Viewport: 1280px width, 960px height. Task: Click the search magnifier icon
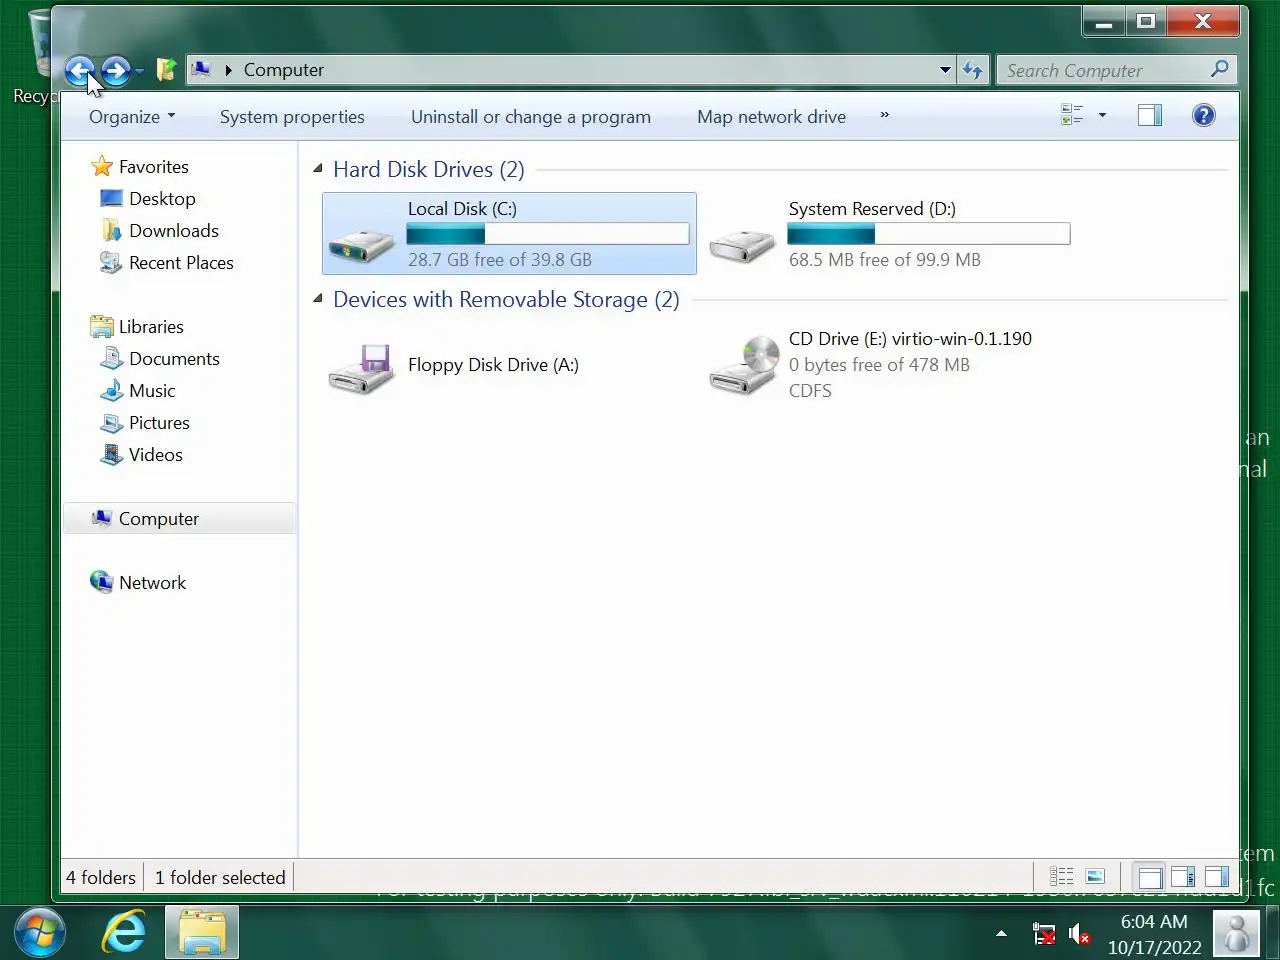[1219, 69]
